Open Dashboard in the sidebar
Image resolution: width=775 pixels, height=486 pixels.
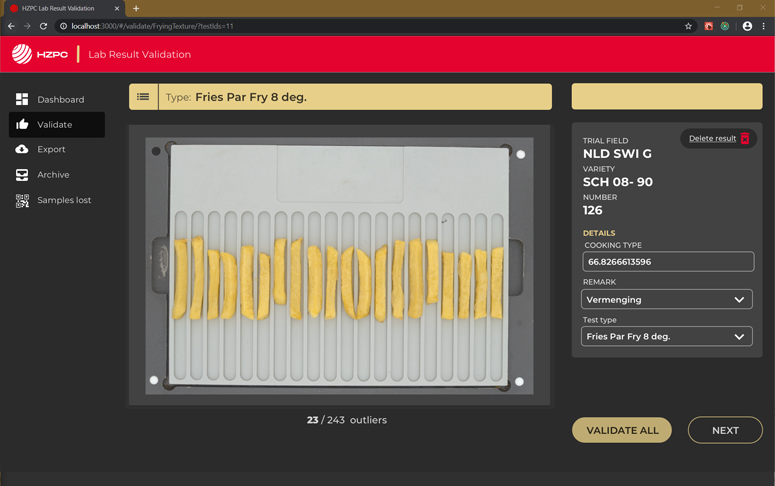57,99
